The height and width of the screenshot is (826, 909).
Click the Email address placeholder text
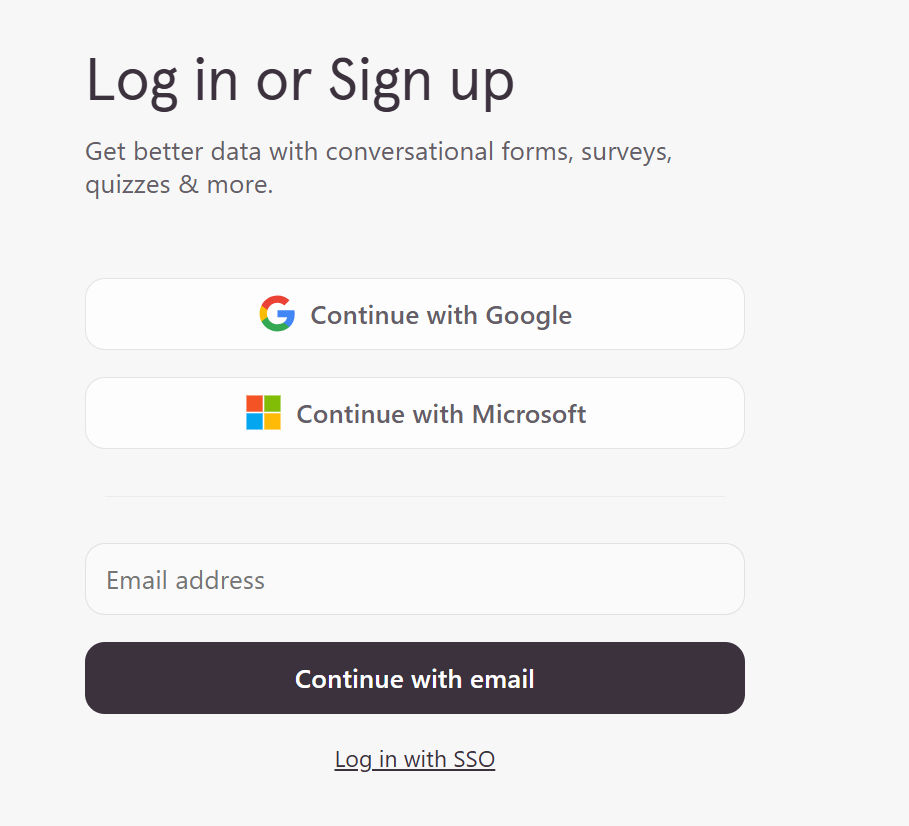(x=186, y=580)
